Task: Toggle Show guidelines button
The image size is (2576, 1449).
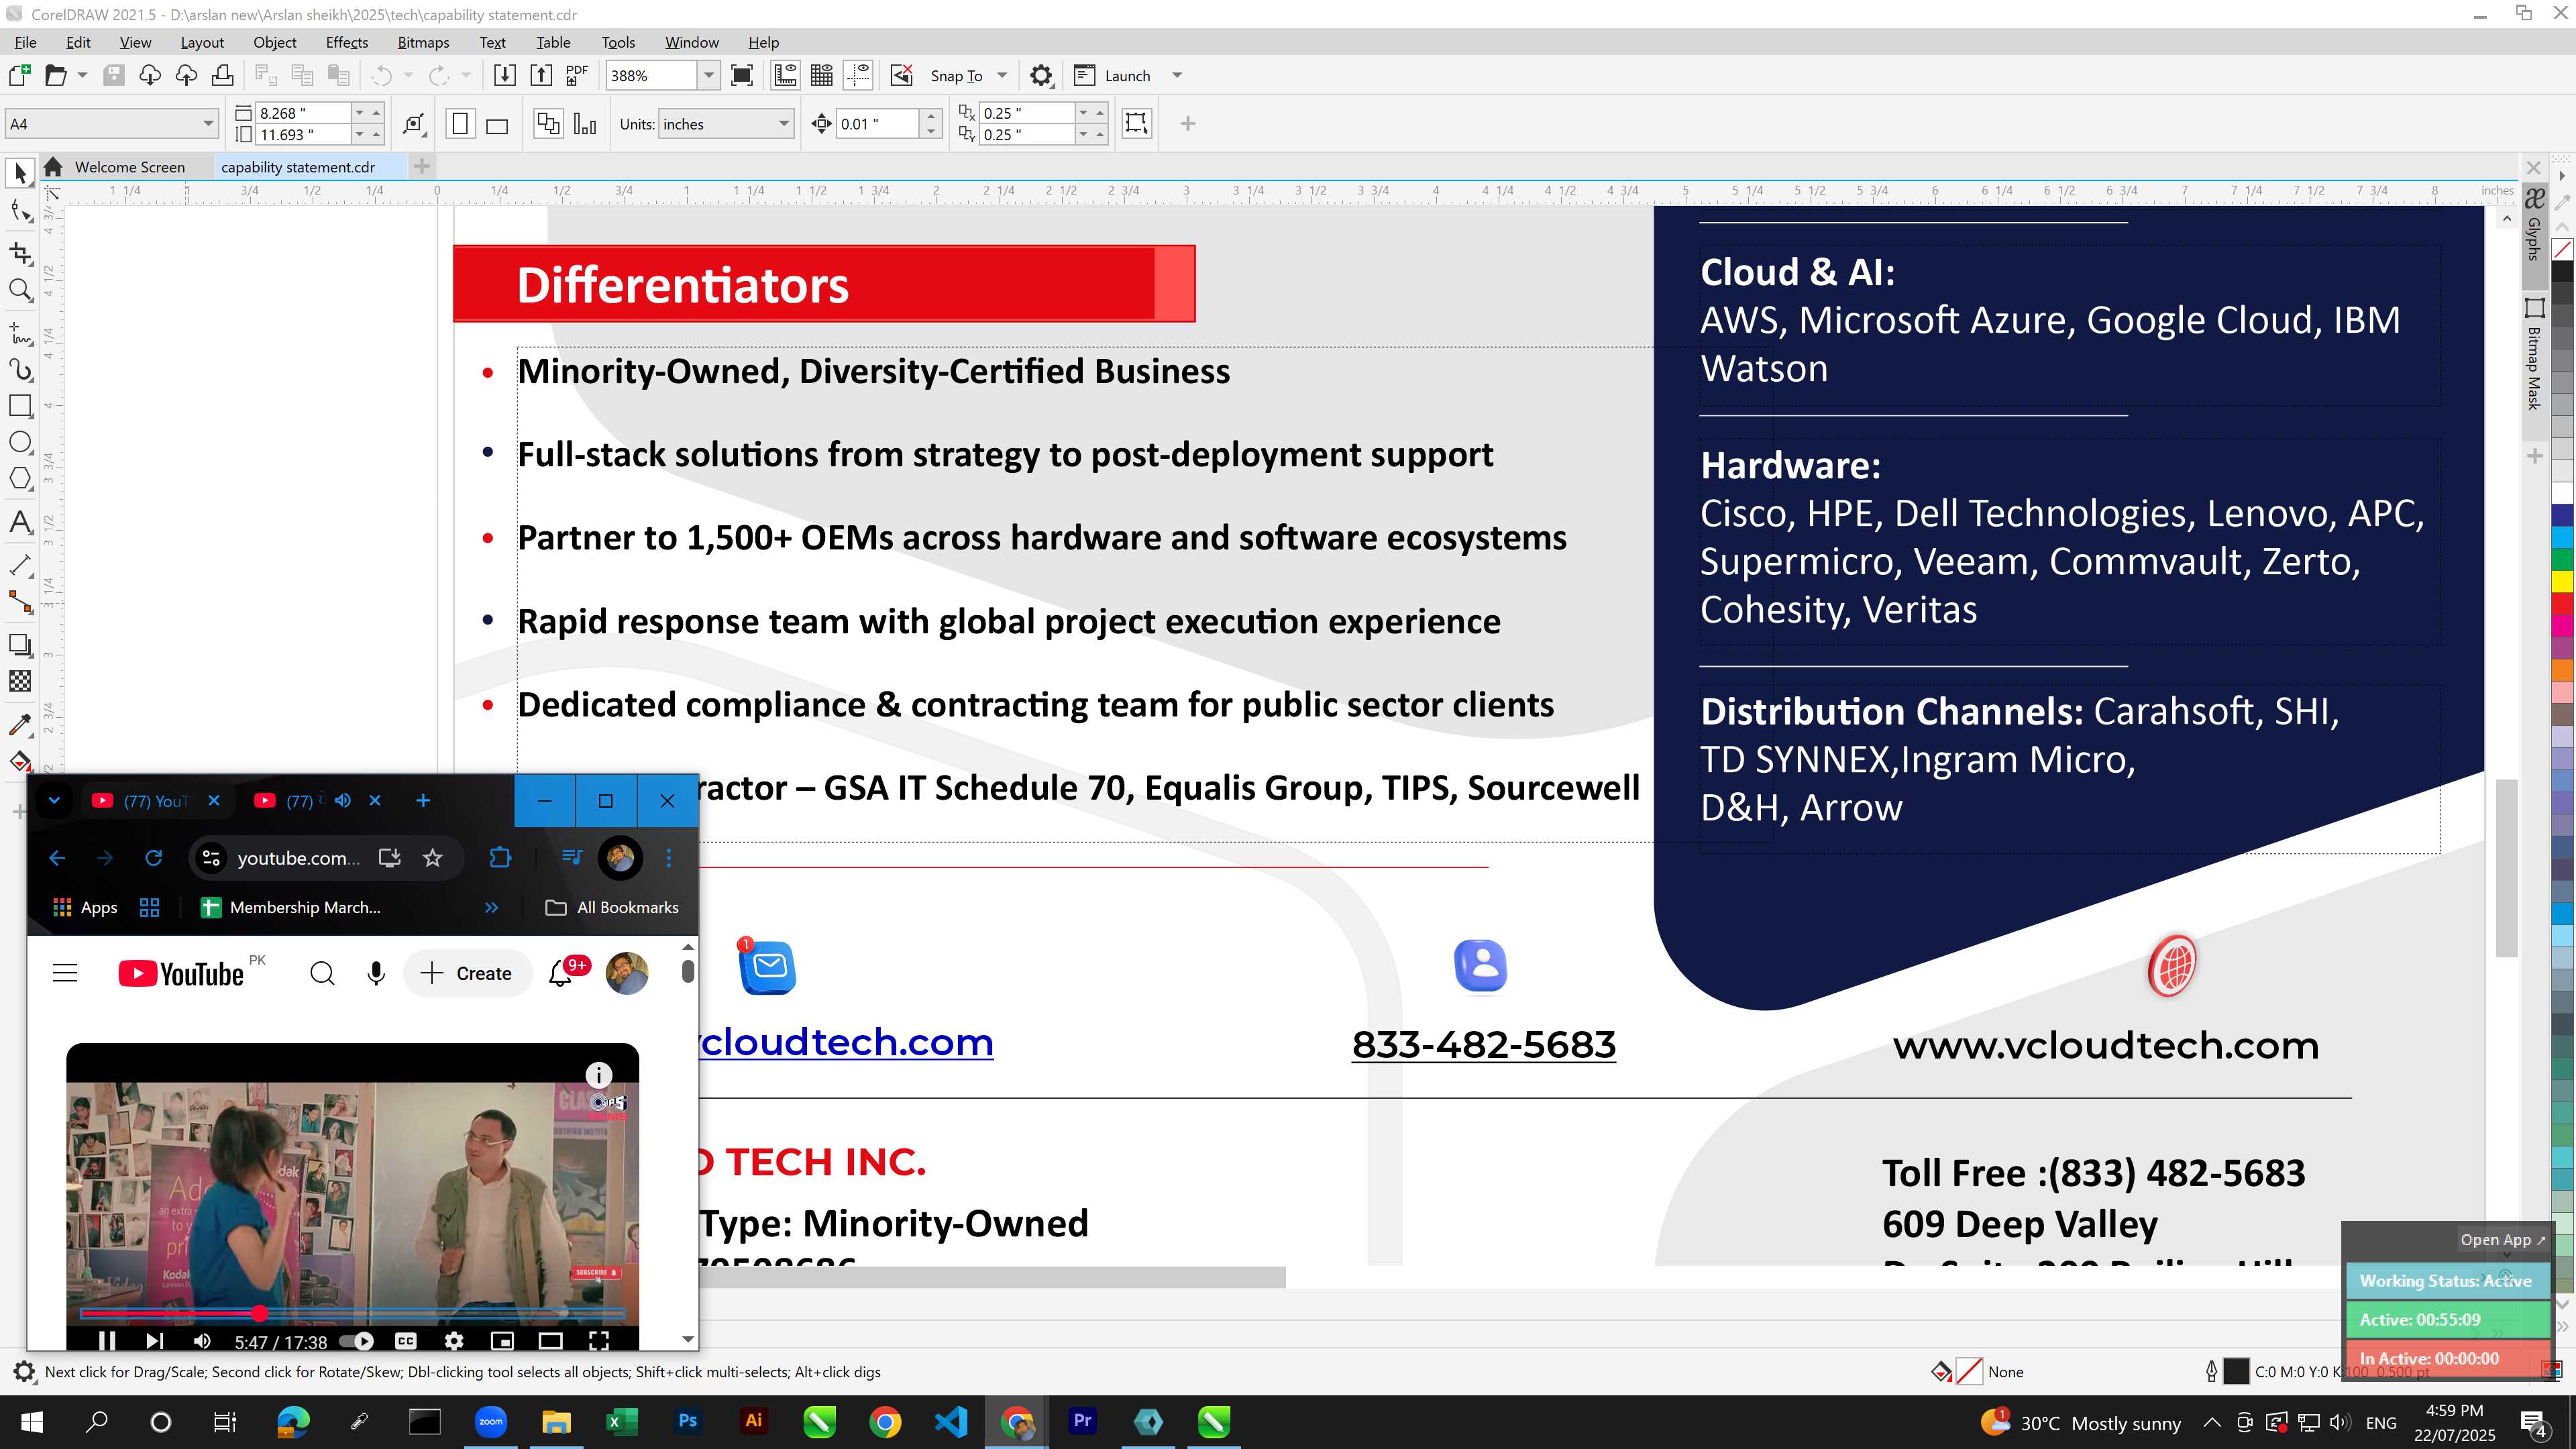Action: click(x=858, y=75)
